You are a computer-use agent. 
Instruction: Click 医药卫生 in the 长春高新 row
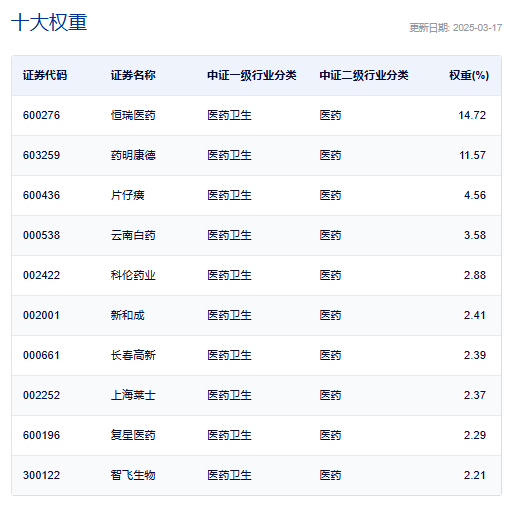pos(229,355)
